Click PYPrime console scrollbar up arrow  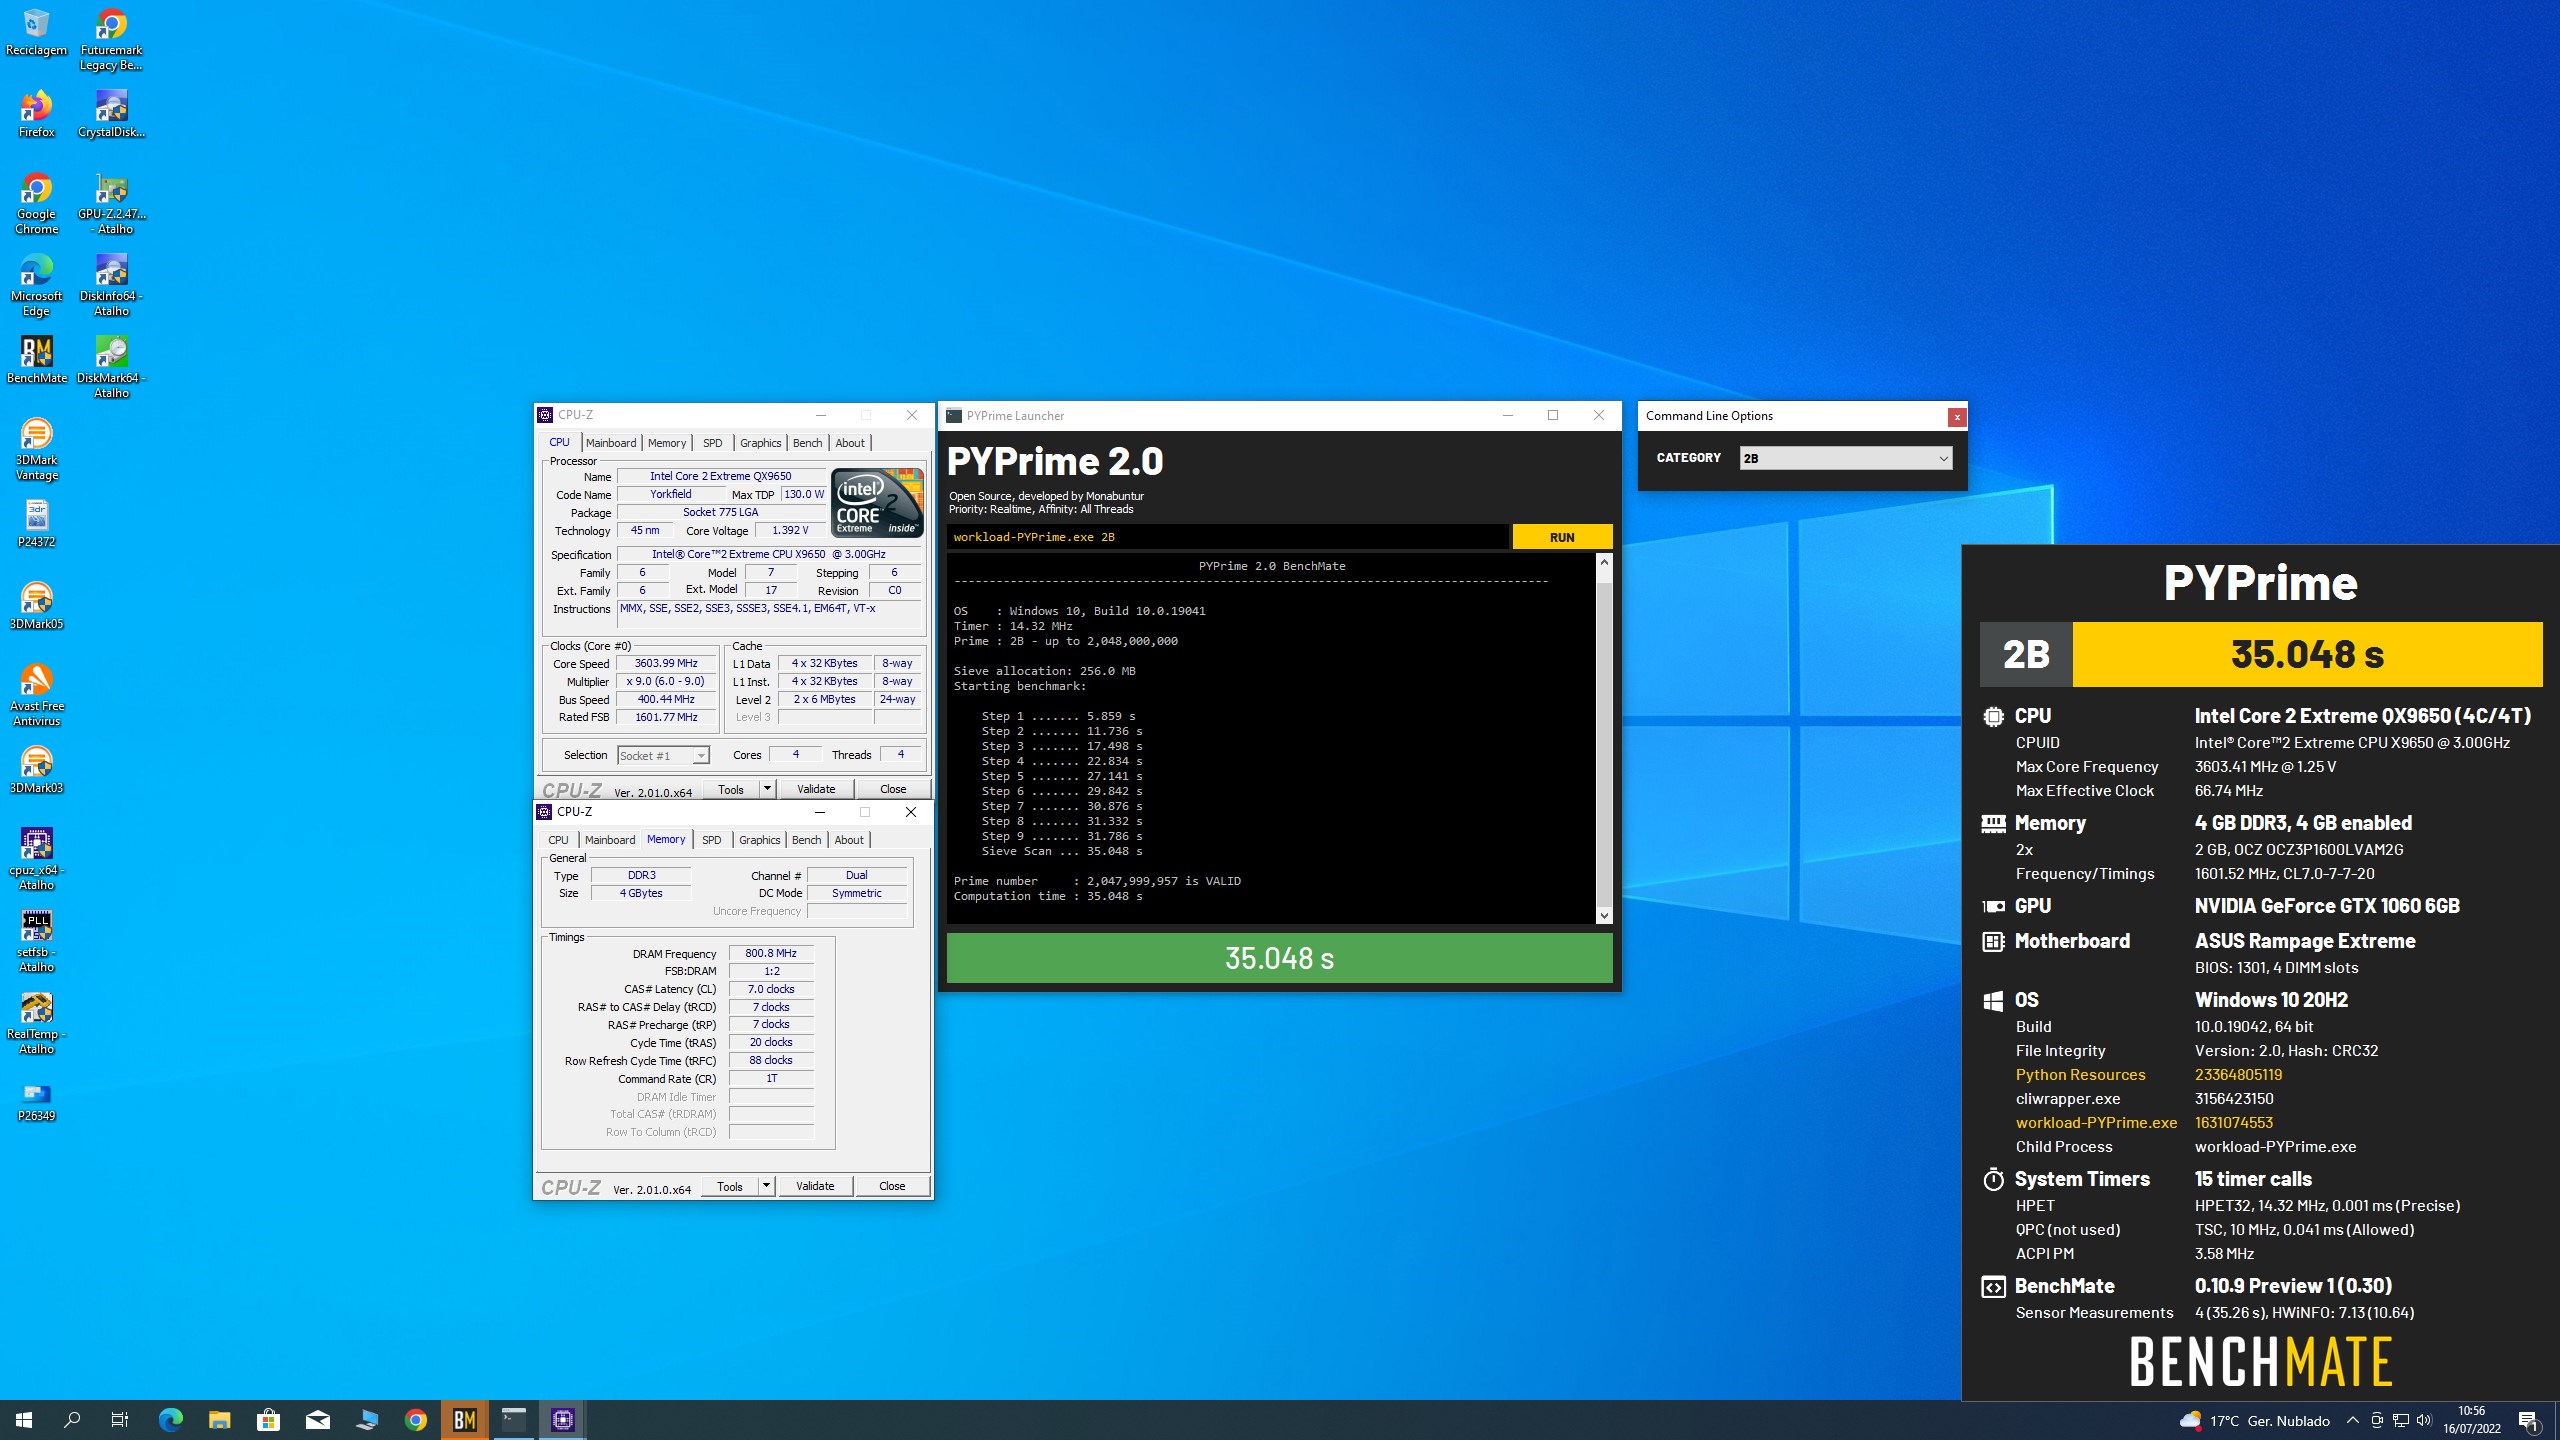point(1604,563)
